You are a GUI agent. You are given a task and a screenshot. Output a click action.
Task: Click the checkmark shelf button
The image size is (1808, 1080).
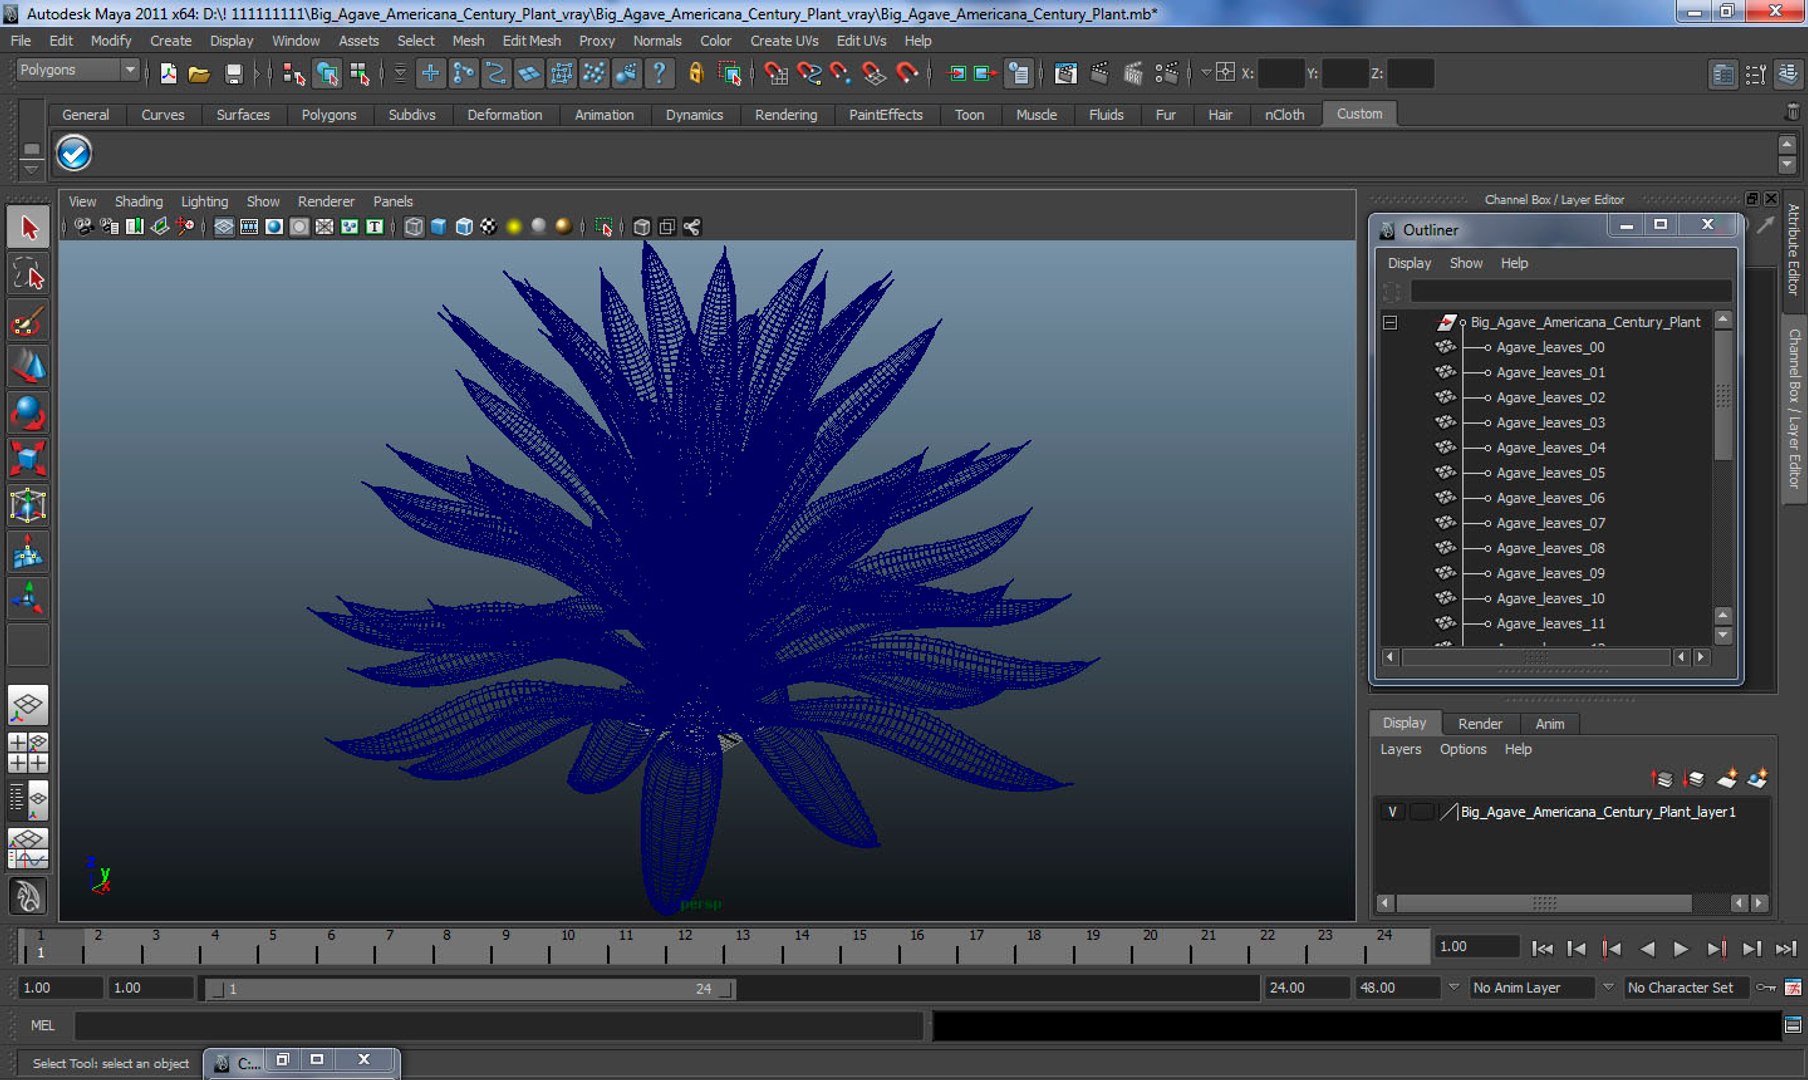74,154
